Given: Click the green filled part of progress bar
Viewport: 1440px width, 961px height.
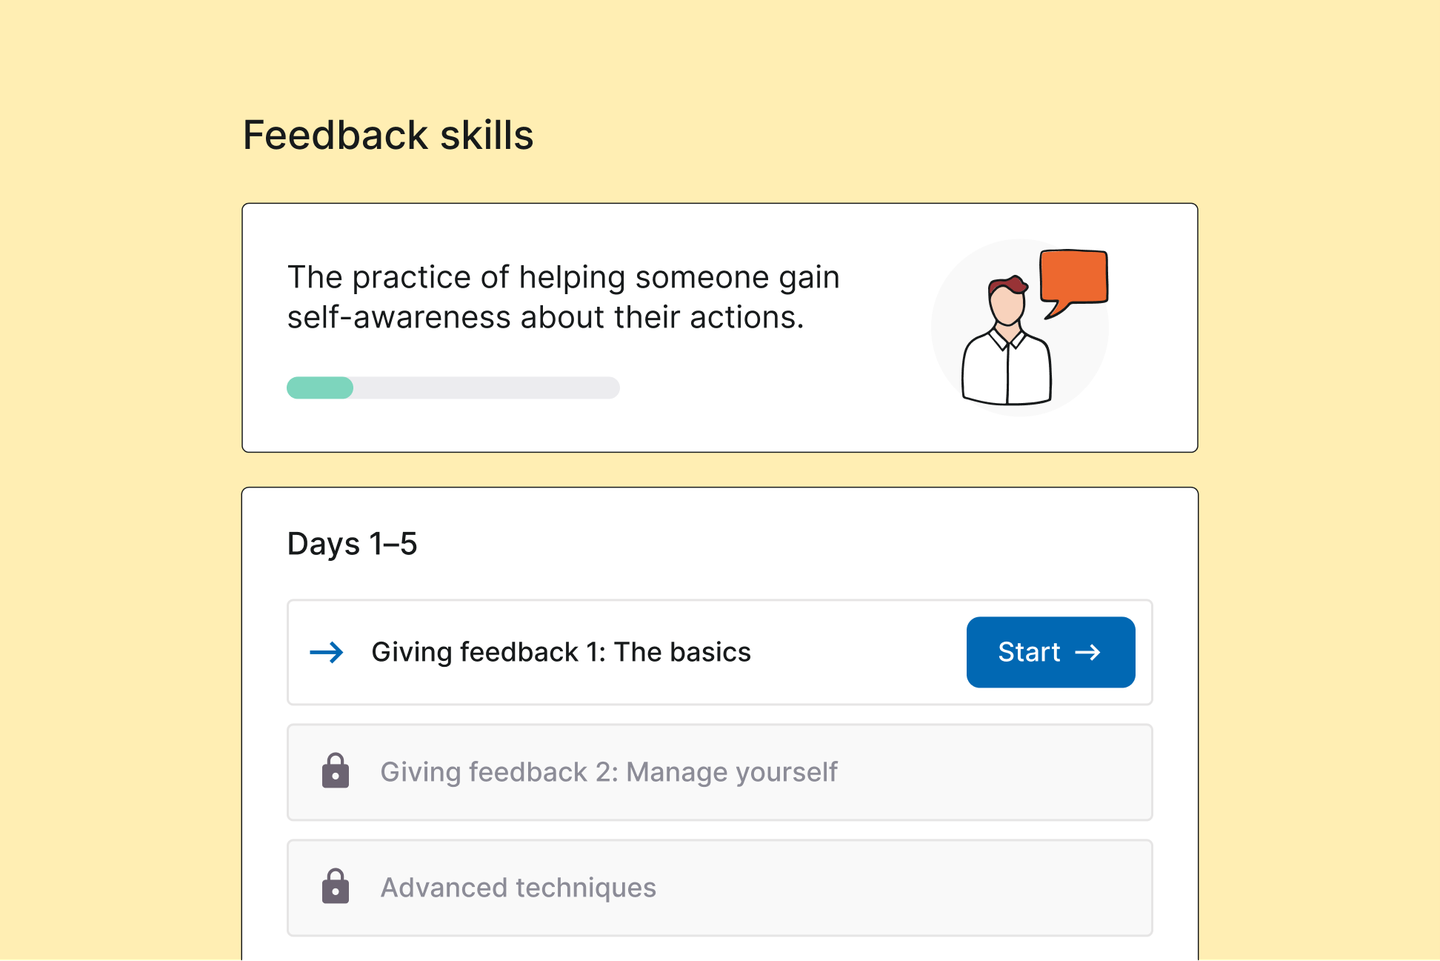Looking at the screenshot, I should click(320, 388).
